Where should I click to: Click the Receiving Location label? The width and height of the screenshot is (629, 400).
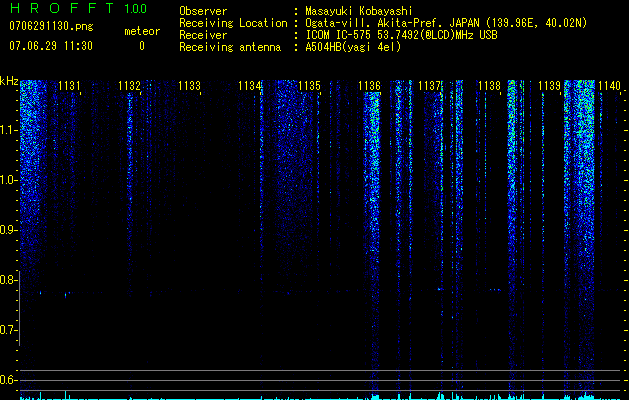[x=233, y=23]
